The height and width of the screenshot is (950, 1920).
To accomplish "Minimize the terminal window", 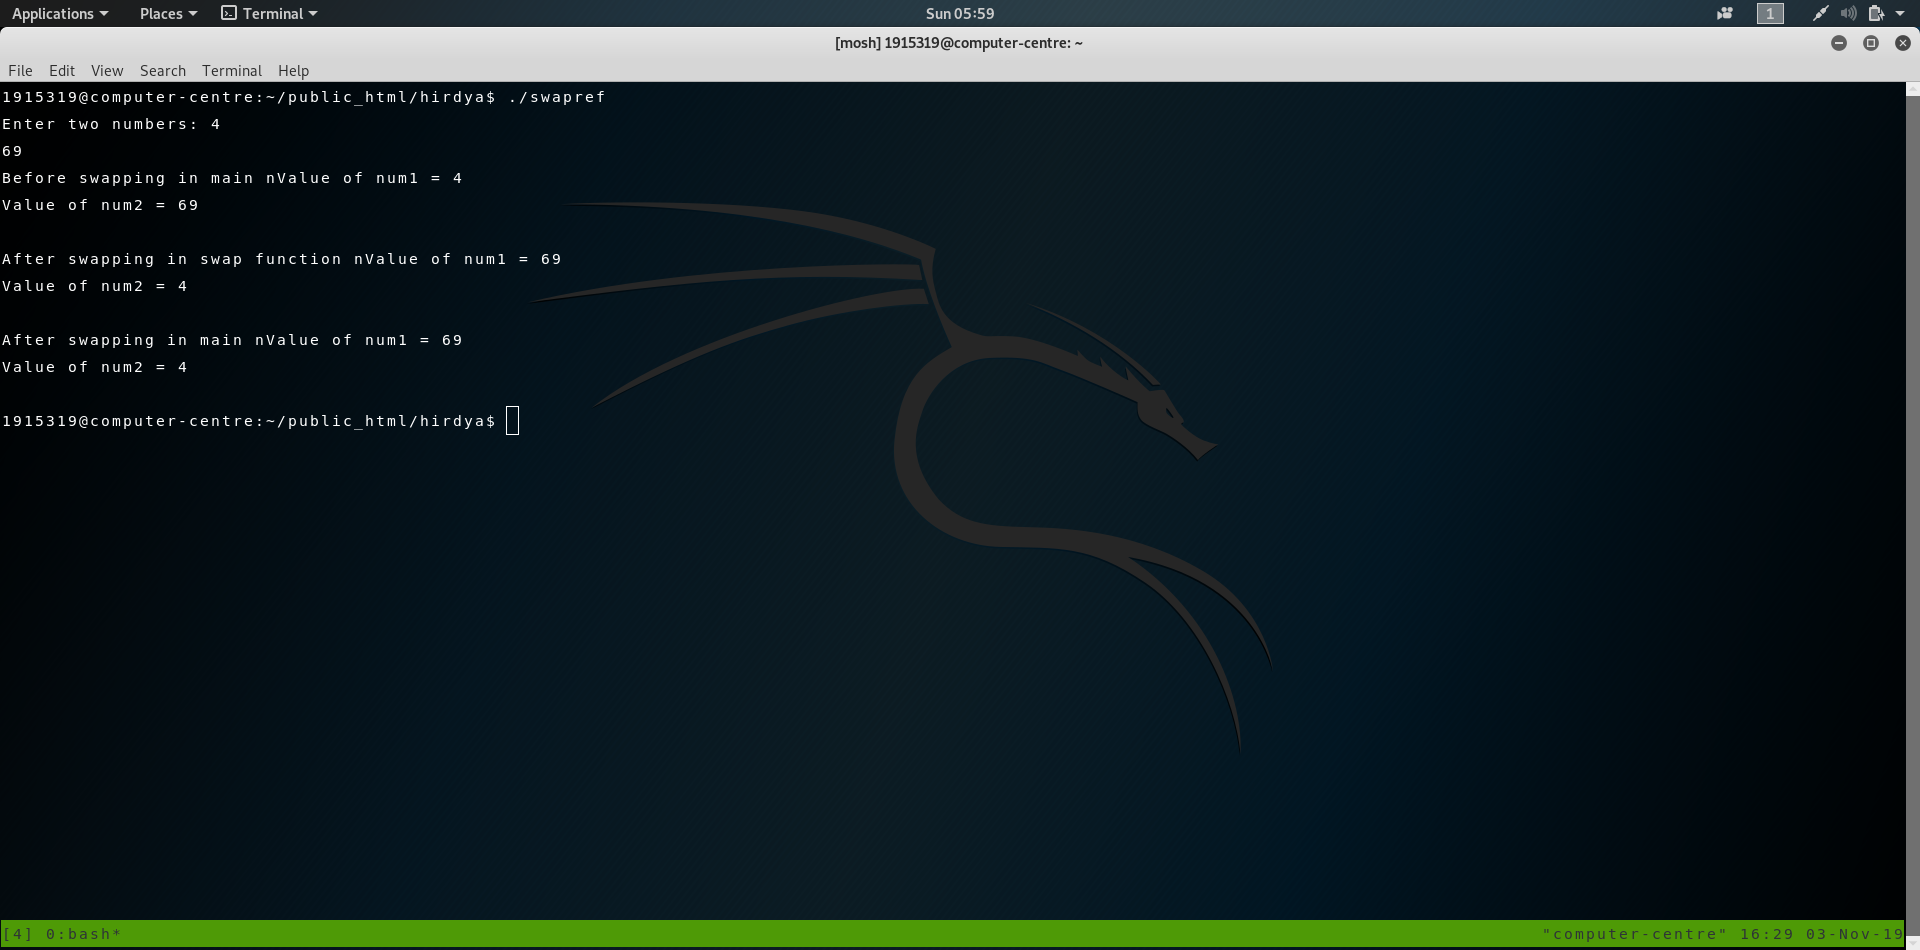I will (1839, 43).
